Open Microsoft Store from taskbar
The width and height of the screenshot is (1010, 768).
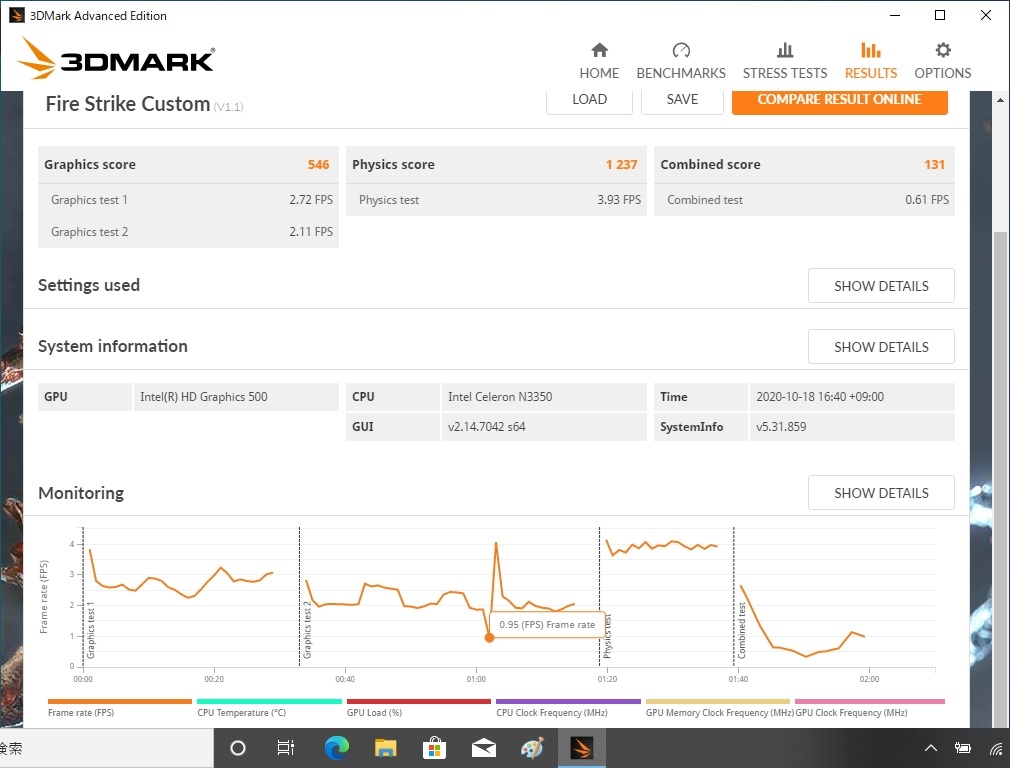(x=434, y=748)
